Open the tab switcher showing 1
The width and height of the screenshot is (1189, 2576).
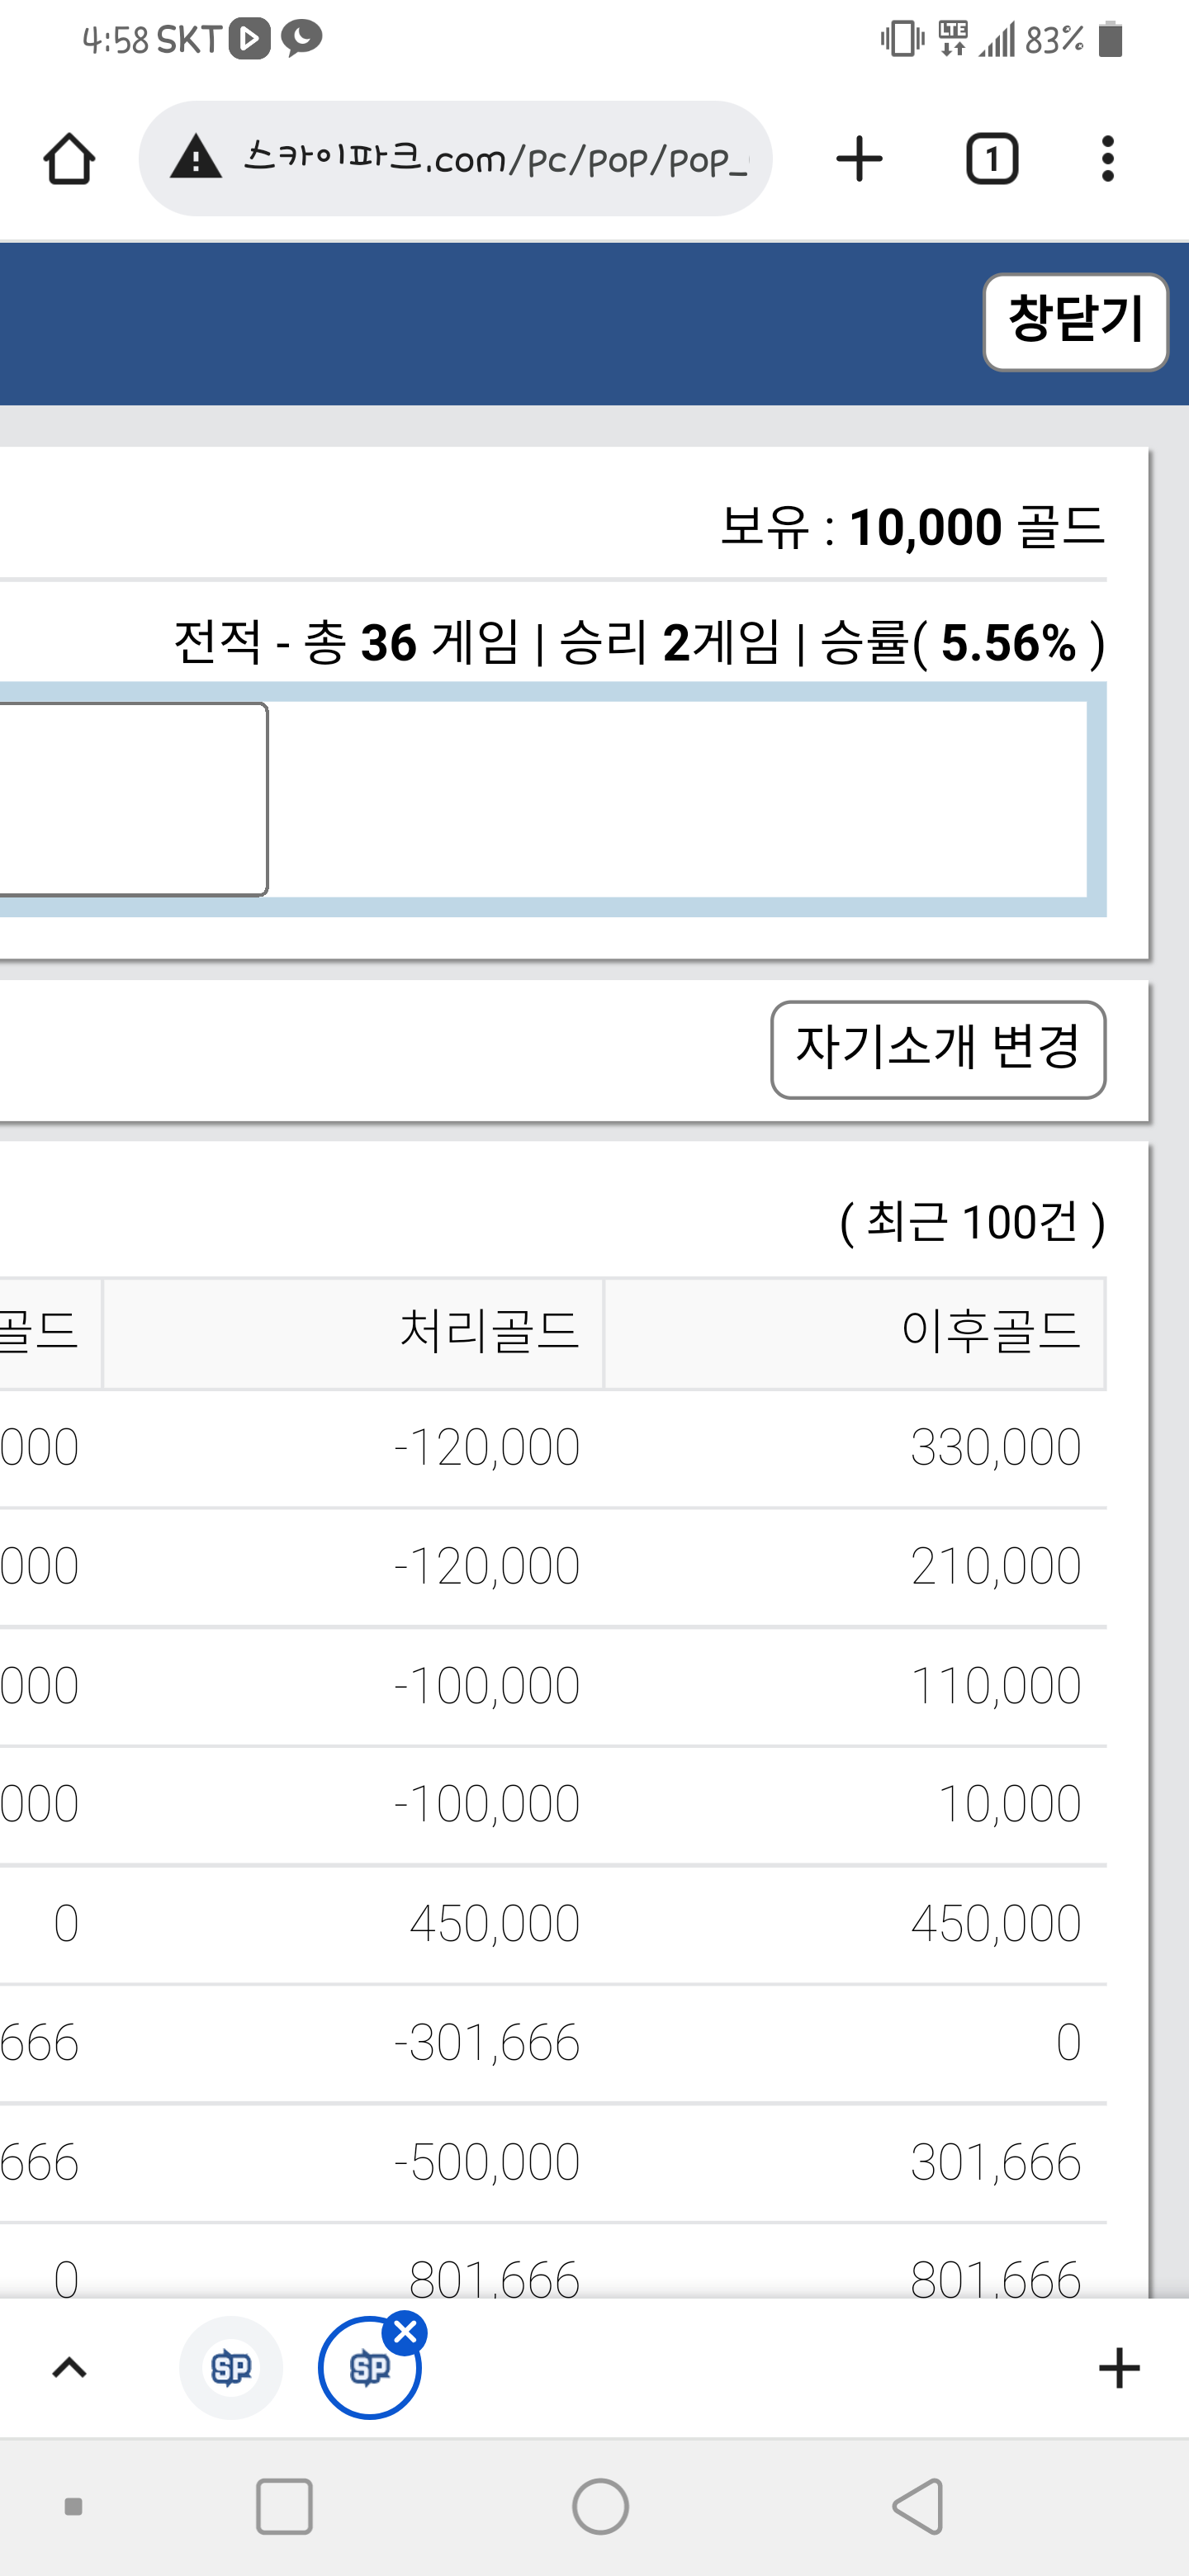click(992, 159)
